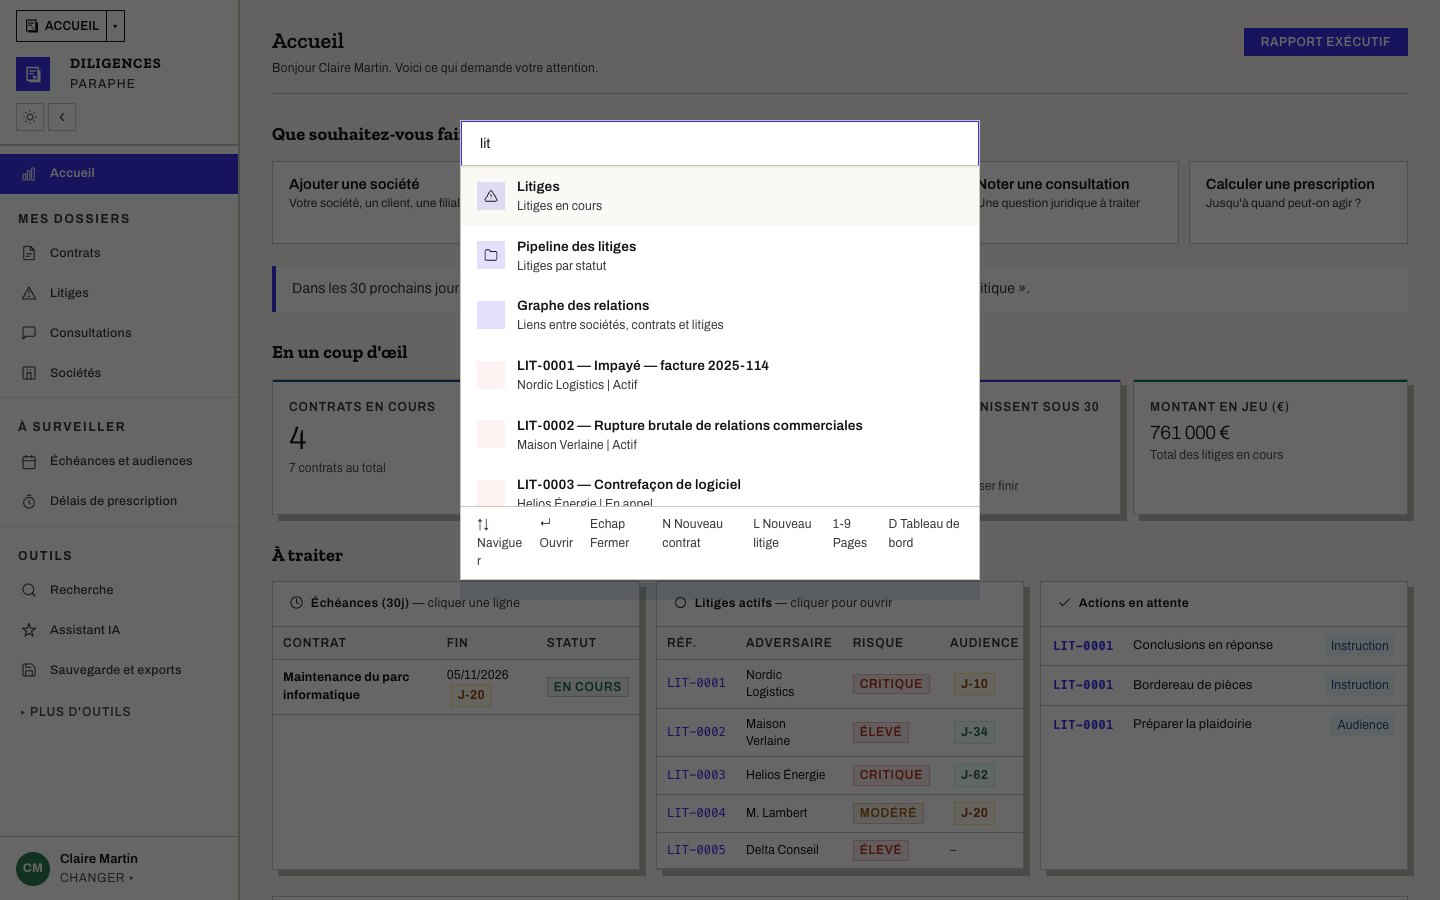Click the Accueil button at top left
The width and height of the screenshot is (1440, 900).
(x=61, y=26)
